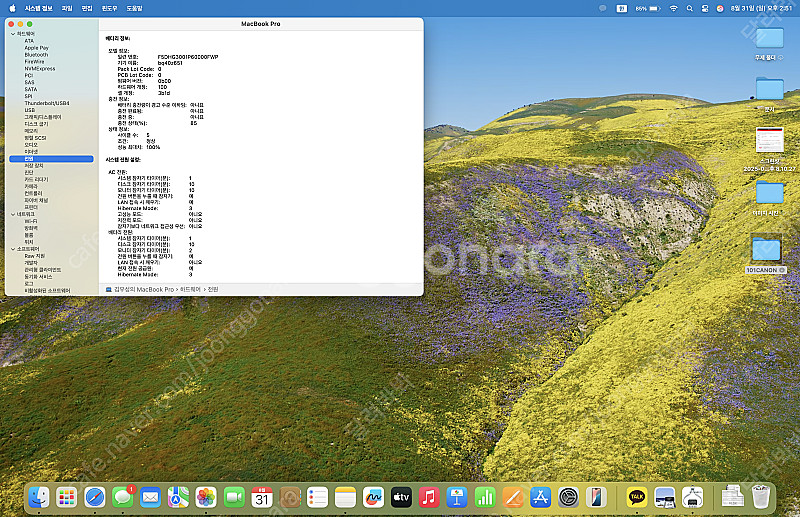Launch KakaoTalk from the Dock
The image size is (800, 517).
637,497
